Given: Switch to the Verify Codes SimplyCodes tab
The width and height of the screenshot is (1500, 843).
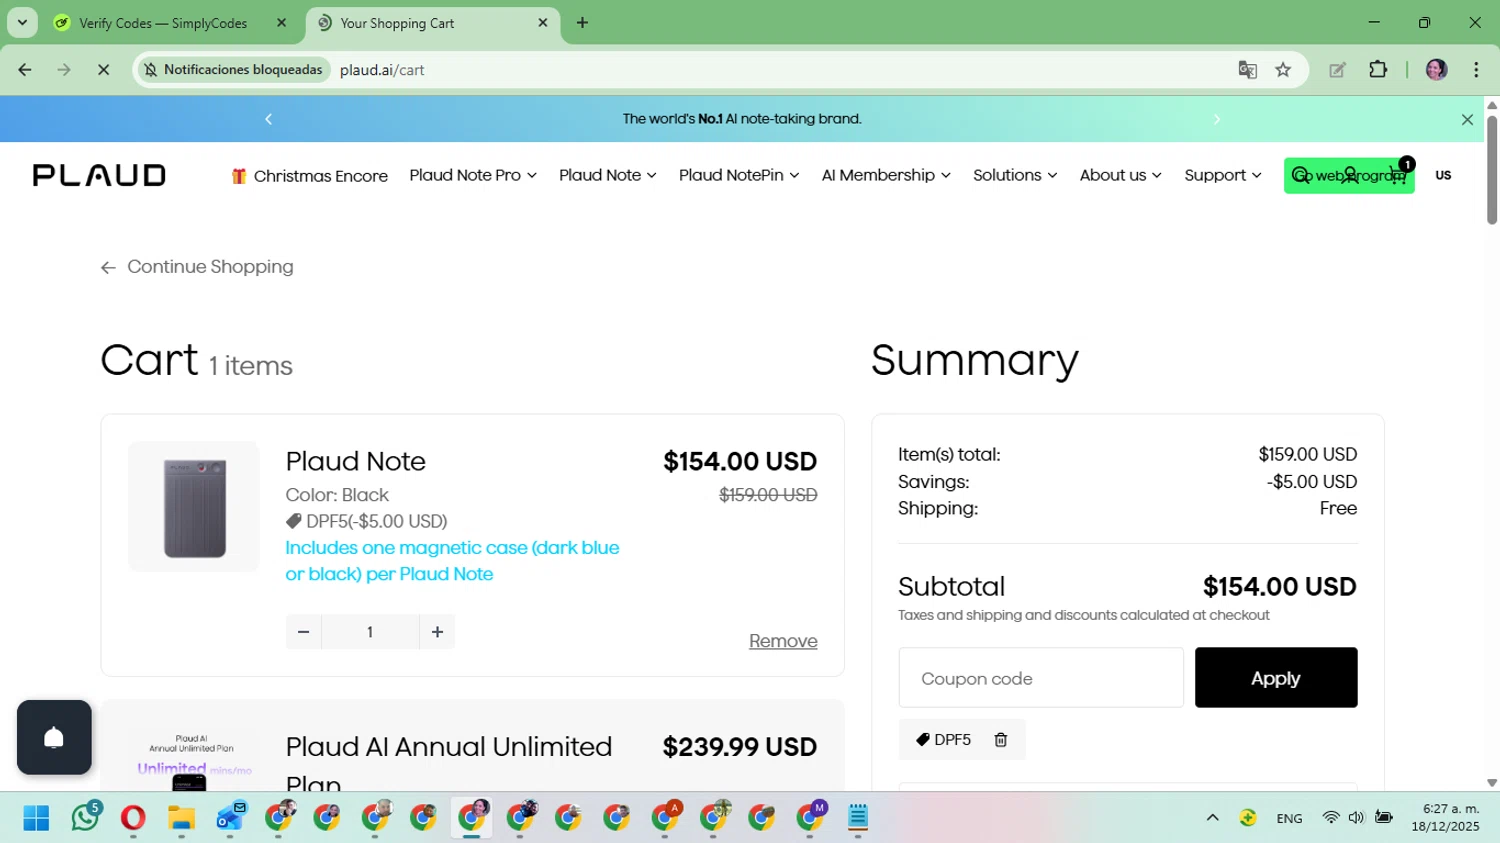Looking at the screenshot, I should point(163,23).
